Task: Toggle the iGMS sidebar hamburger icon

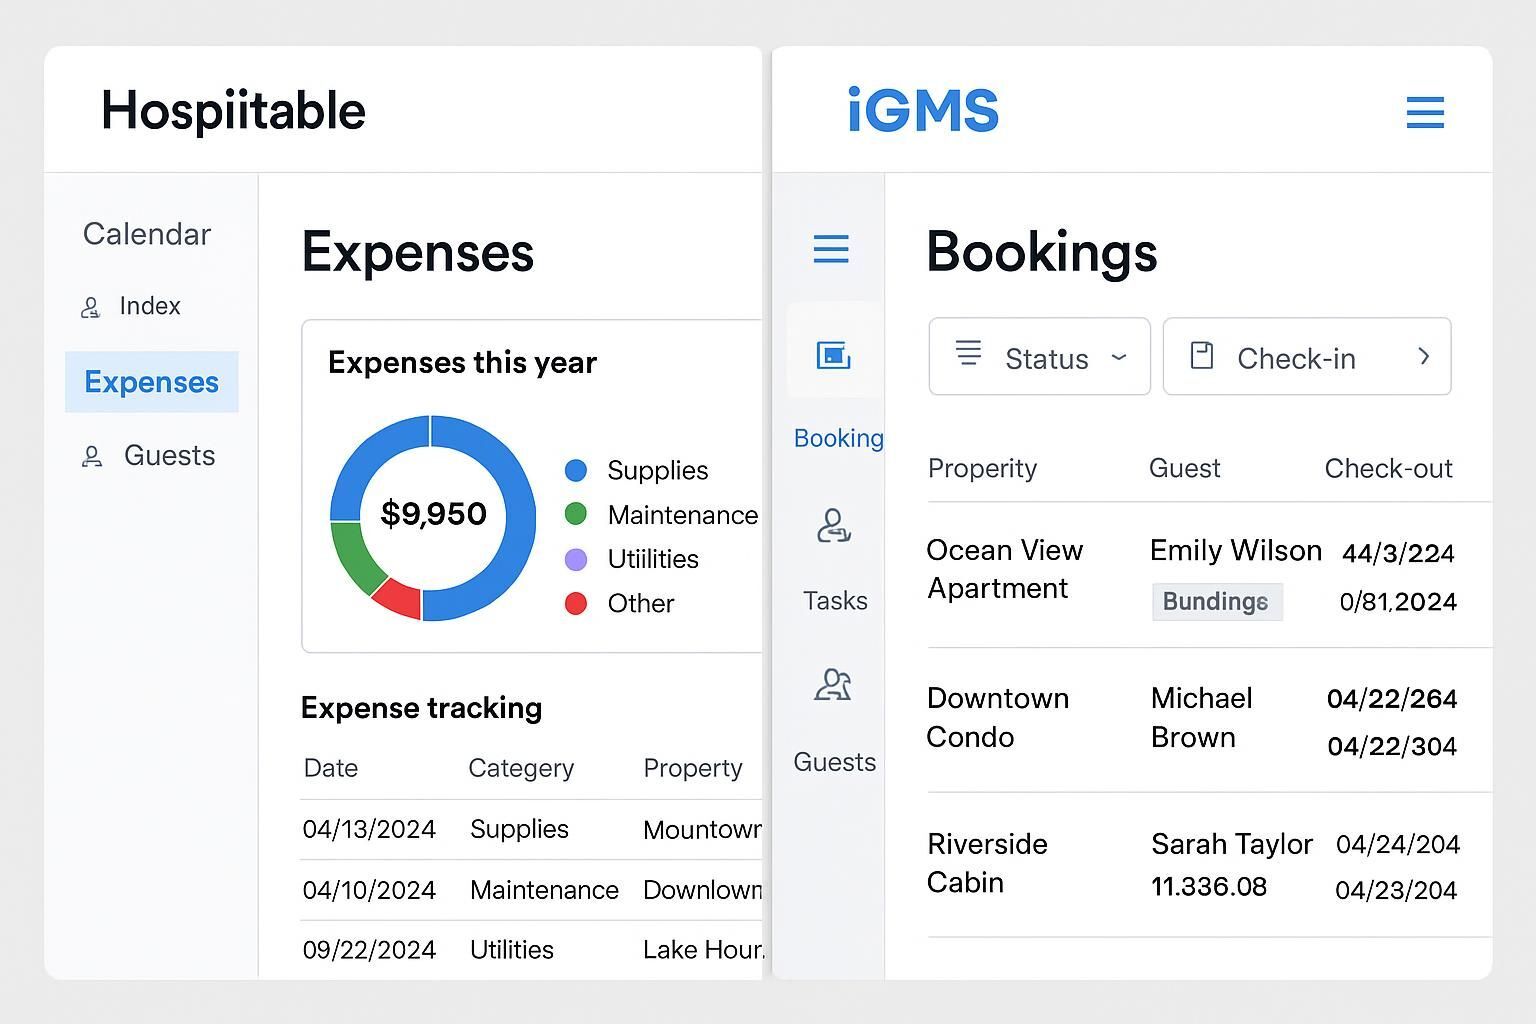Action: coord(831,248)
